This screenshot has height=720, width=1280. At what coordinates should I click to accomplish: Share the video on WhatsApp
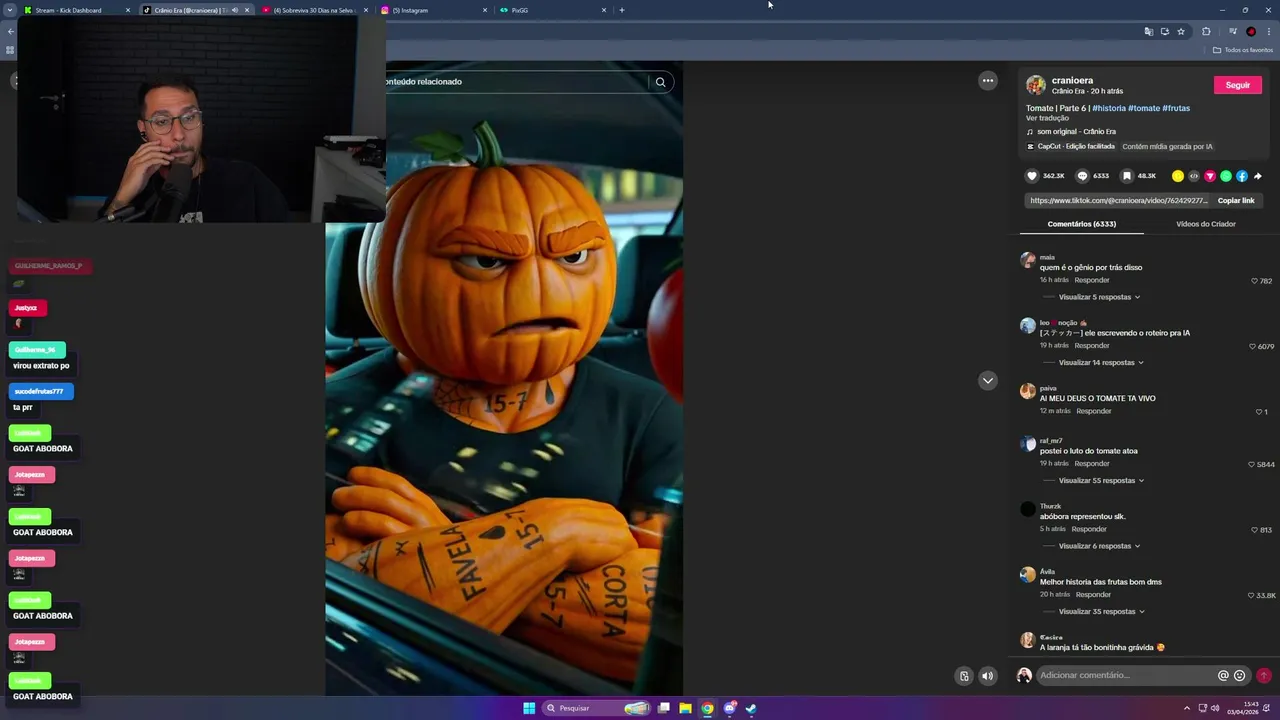click(1226, 176)
